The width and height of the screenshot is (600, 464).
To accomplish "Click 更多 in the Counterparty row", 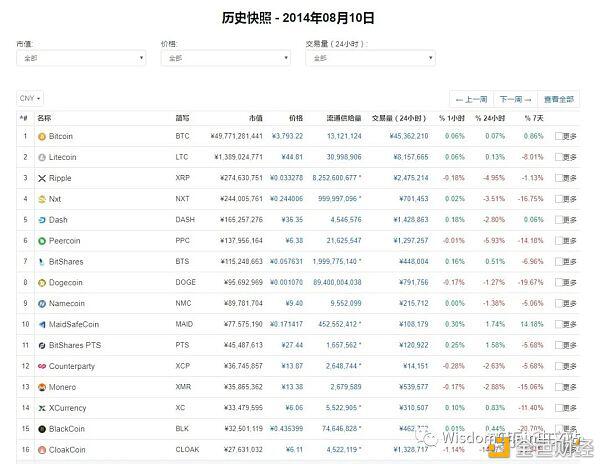I will coord(569,366).
